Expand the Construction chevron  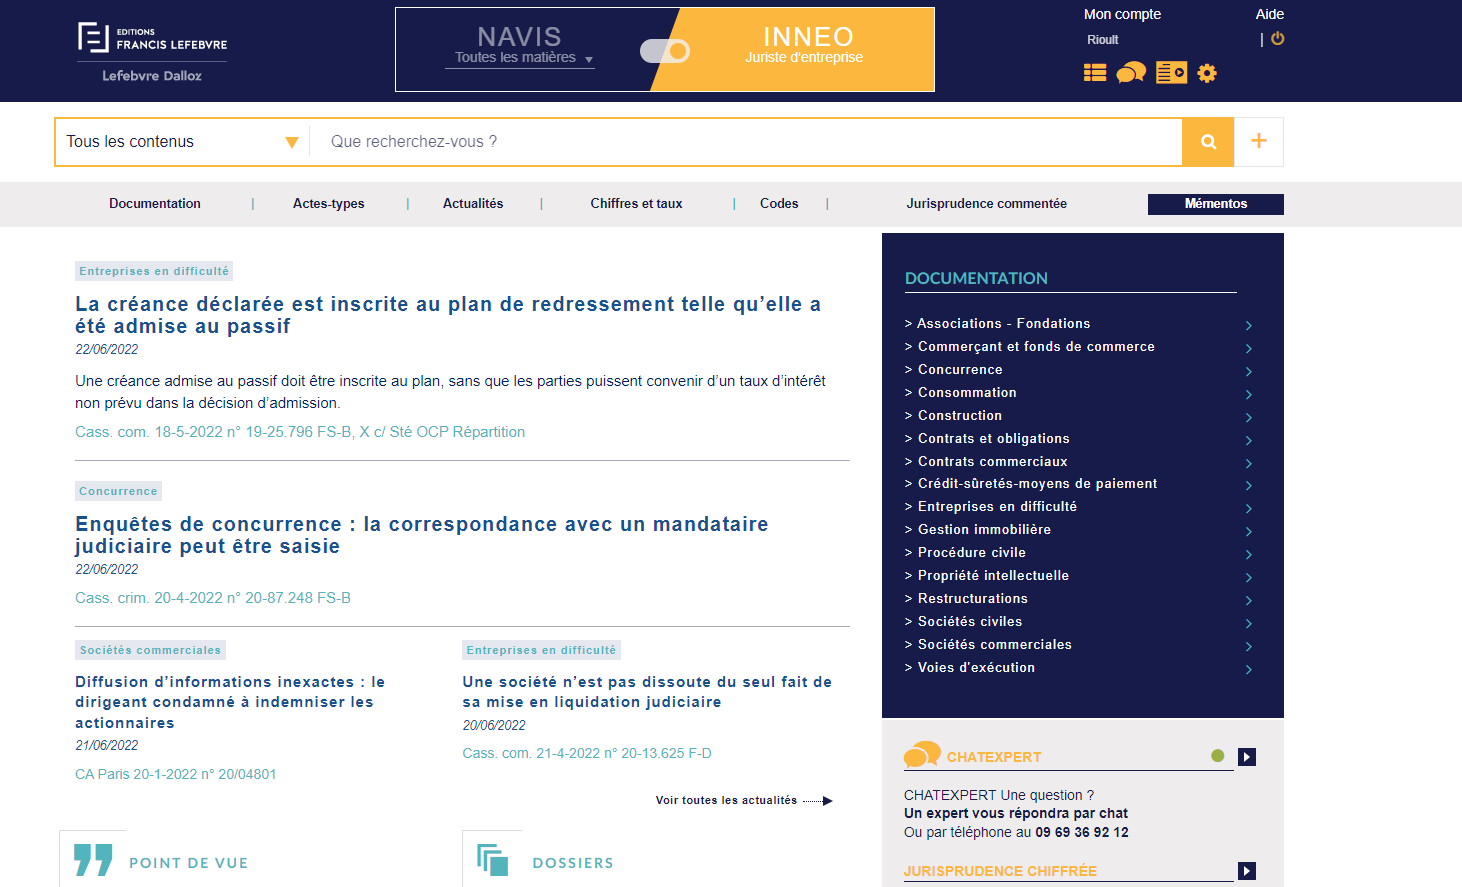[x=1249, y=418]
